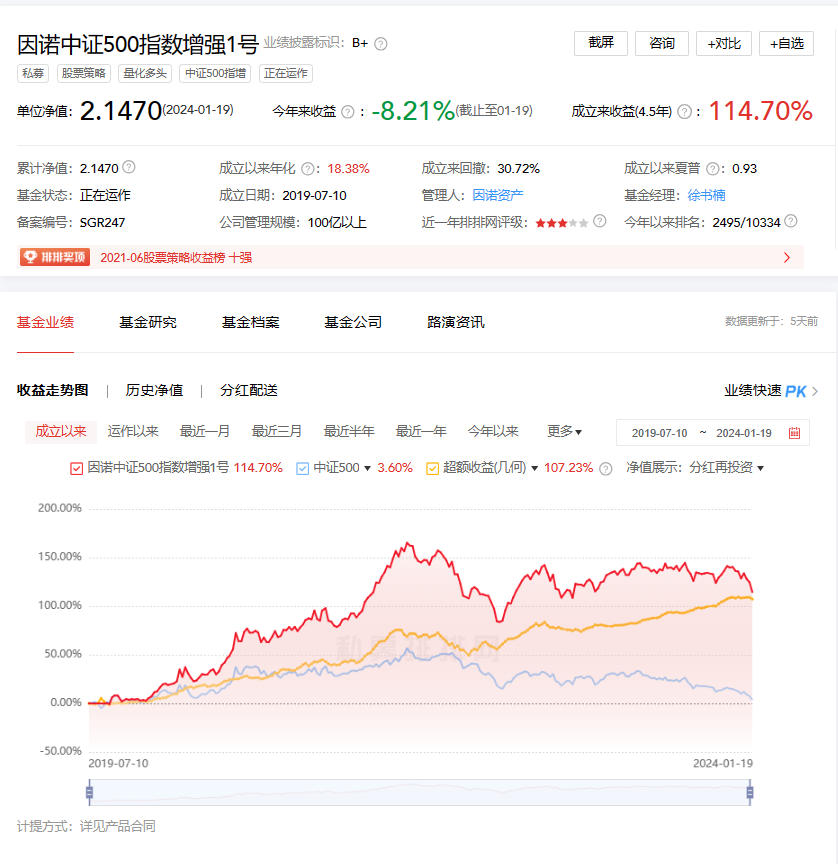Open manager link 因诺资产

[498, 195]
